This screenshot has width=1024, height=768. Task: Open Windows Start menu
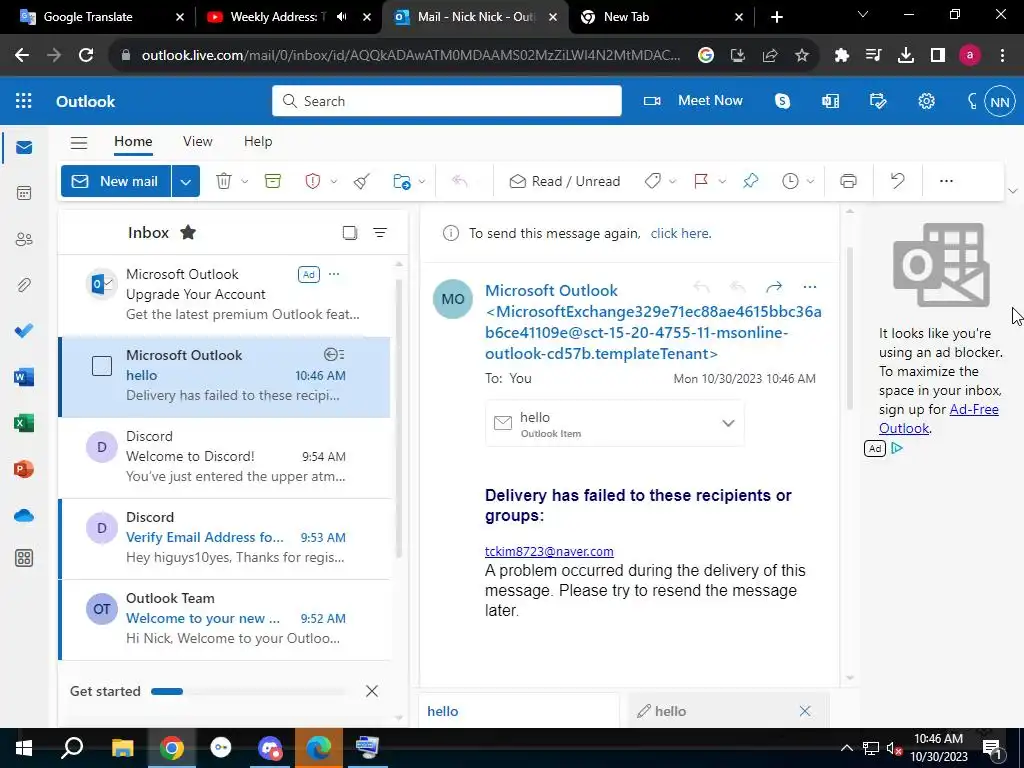coord(24,748)
